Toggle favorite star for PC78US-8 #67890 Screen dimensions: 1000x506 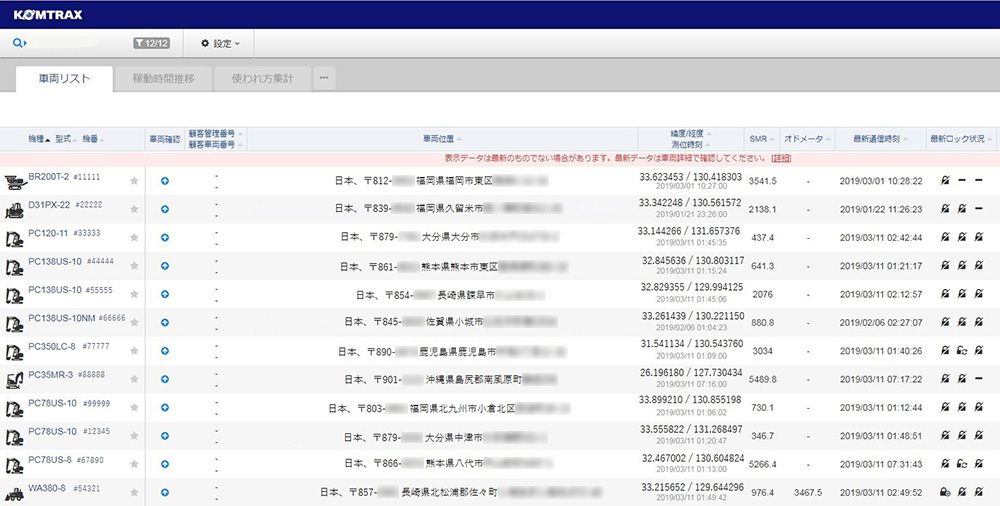(134, 464)
